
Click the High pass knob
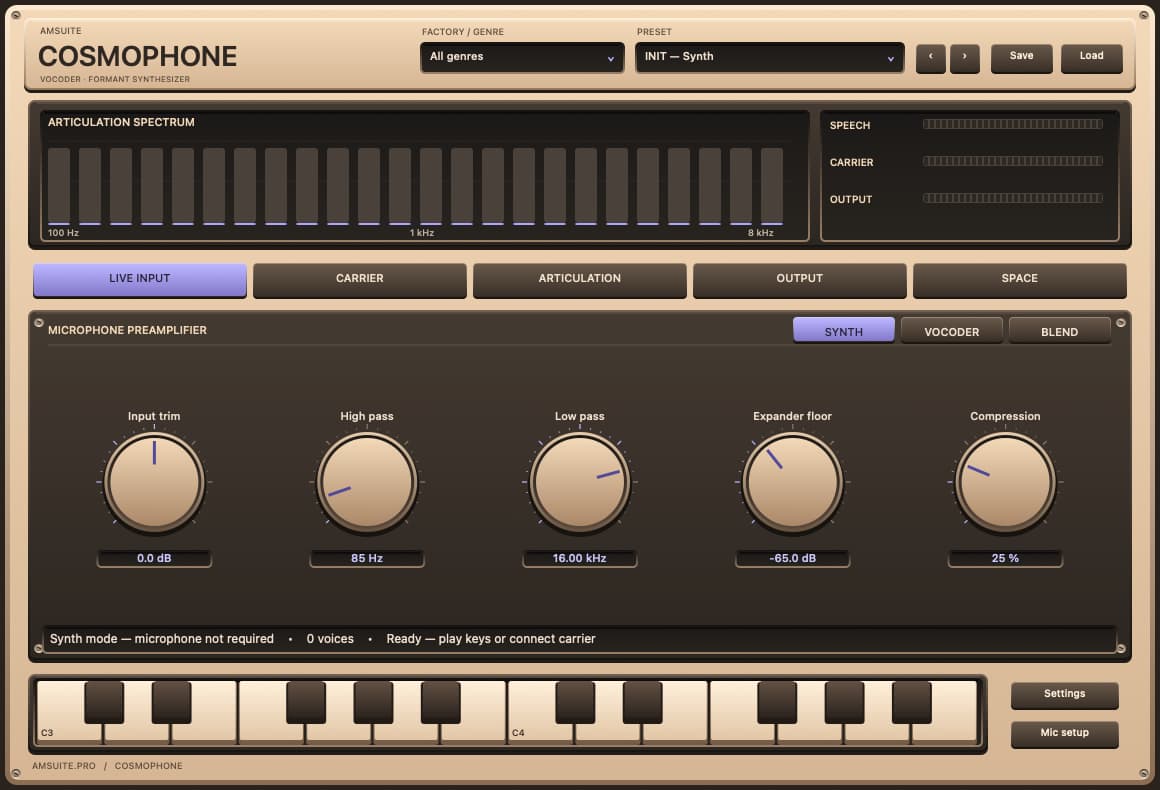(367, 482)
